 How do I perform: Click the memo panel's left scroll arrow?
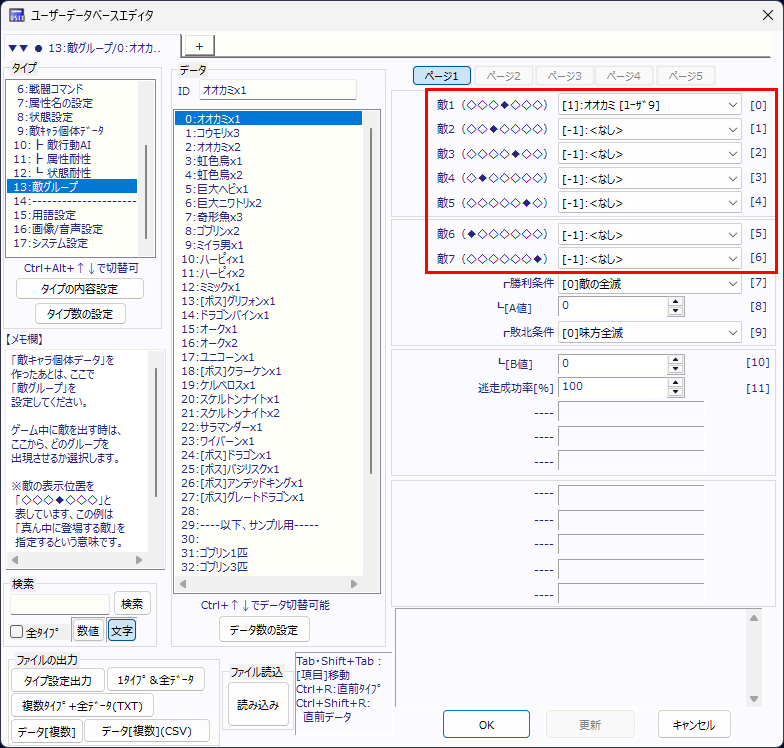point(13,561)
